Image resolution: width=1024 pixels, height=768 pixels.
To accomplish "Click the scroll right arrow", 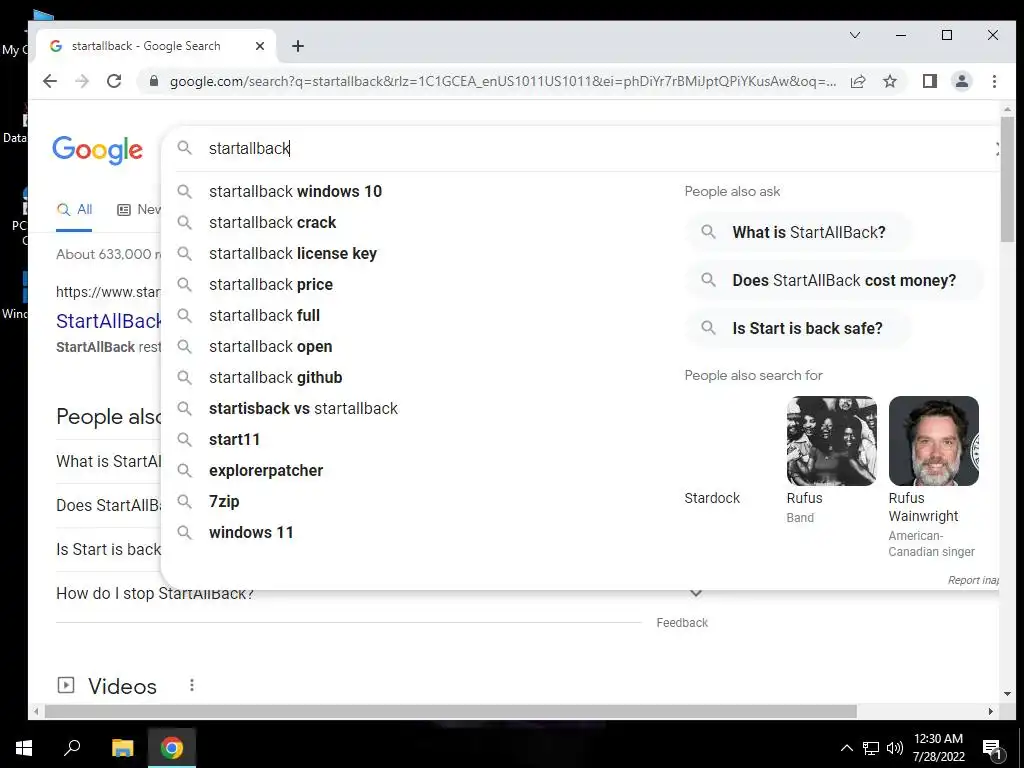I will point(991,711).
